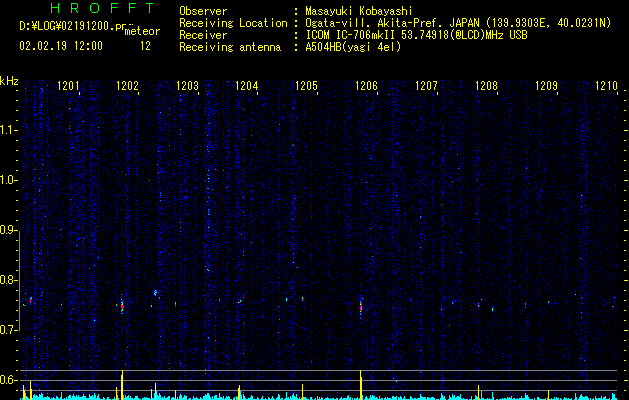The height and width of the screenshot is (400, 629).
Task: Click the 1203 time marker
Action: pos(187,85)
